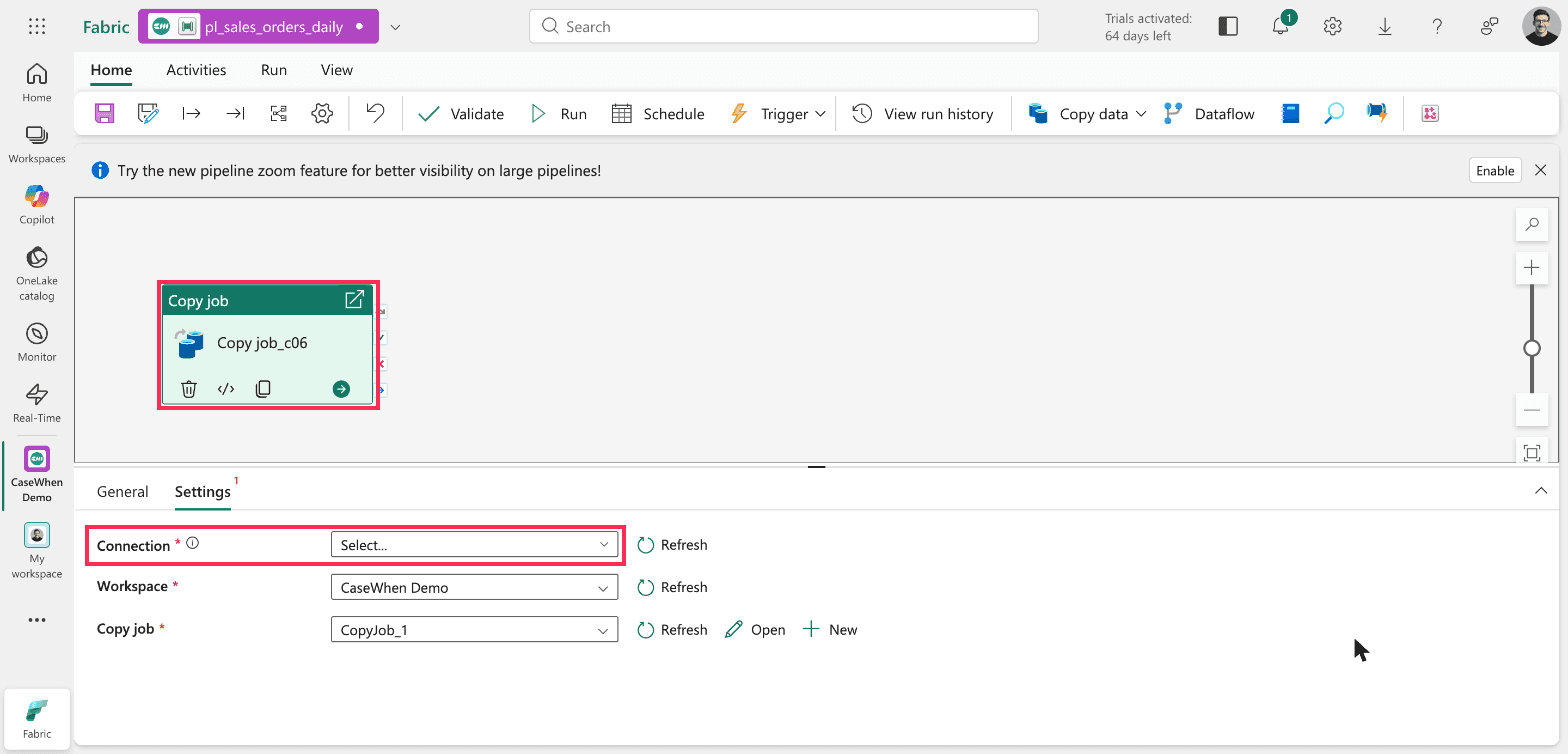
Task: Open the app launcher waffle icon
Action: pyautogui.click(x=37, y=27)
